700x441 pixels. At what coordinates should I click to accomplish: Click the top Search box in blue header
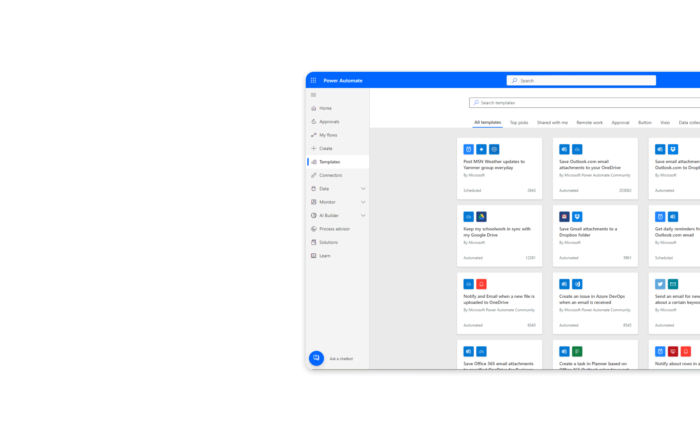tap(581, 80)
